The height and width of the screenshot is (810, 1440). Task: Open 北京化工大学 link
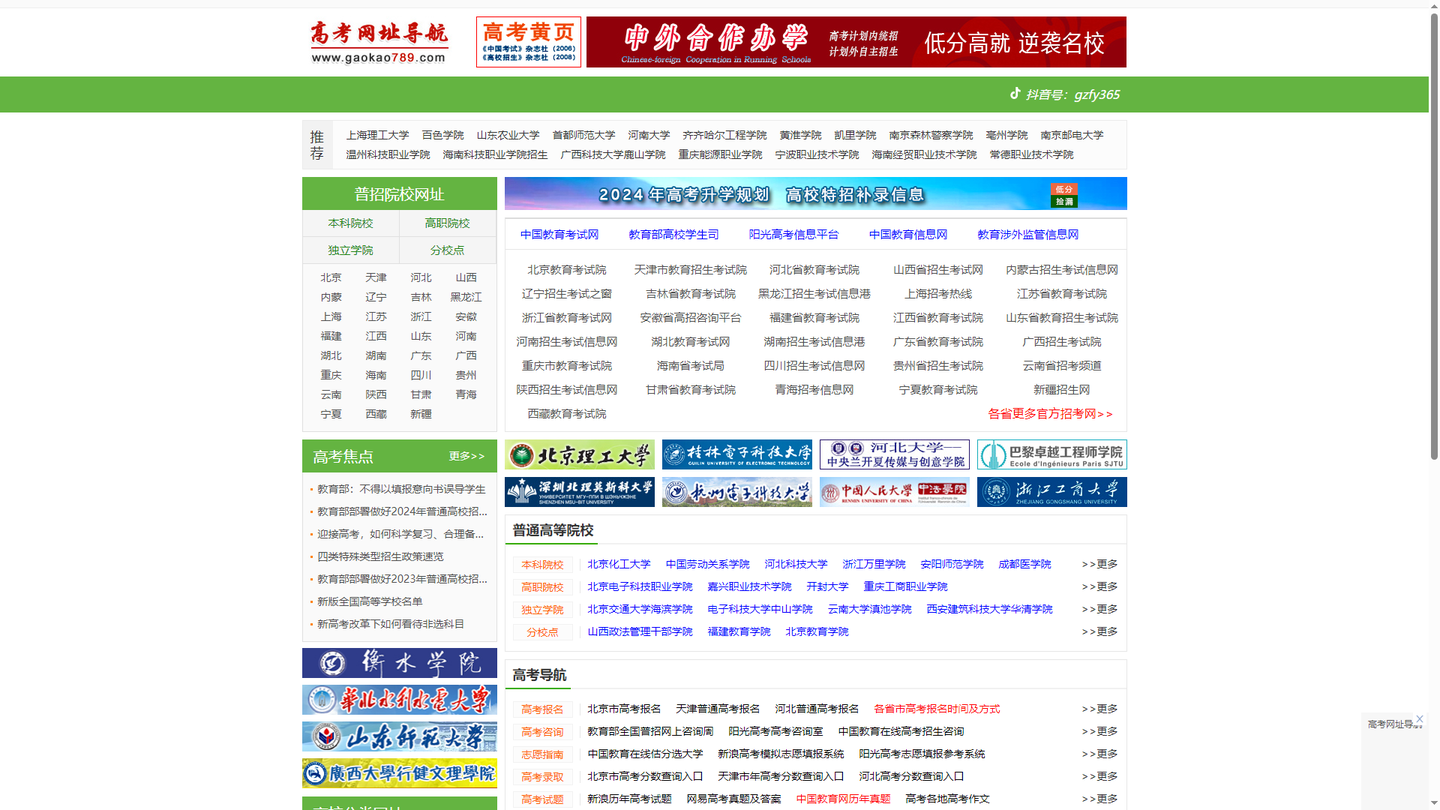pyautogui.click(x=619, y=564)
